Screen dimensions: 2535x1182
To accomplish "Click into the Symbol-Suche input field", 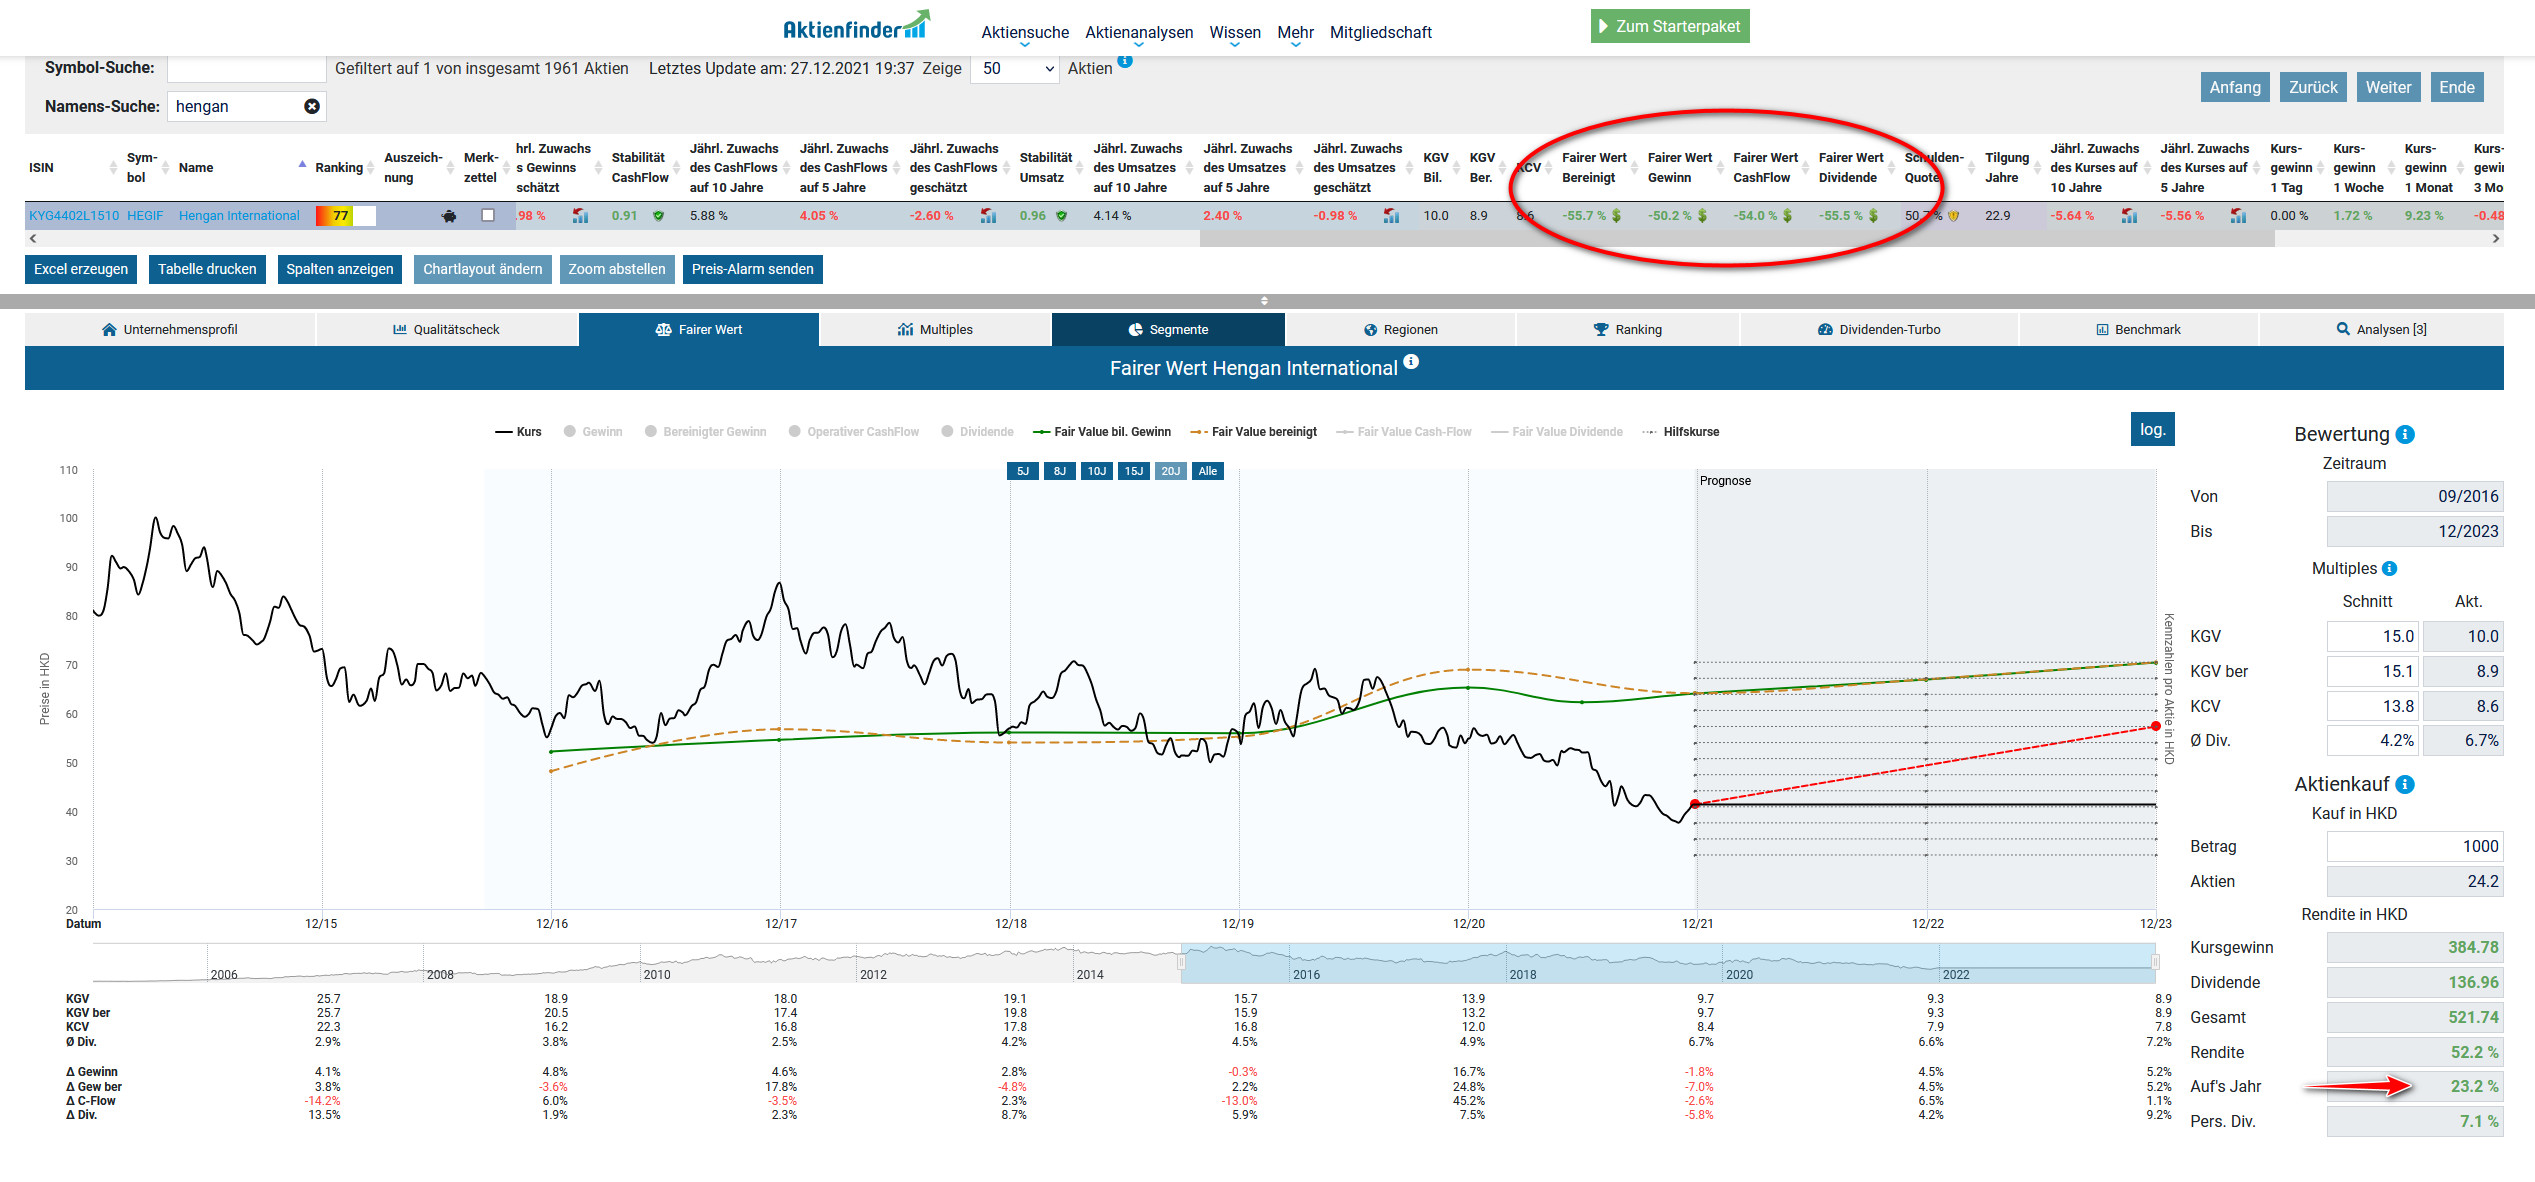I will 247,68.
